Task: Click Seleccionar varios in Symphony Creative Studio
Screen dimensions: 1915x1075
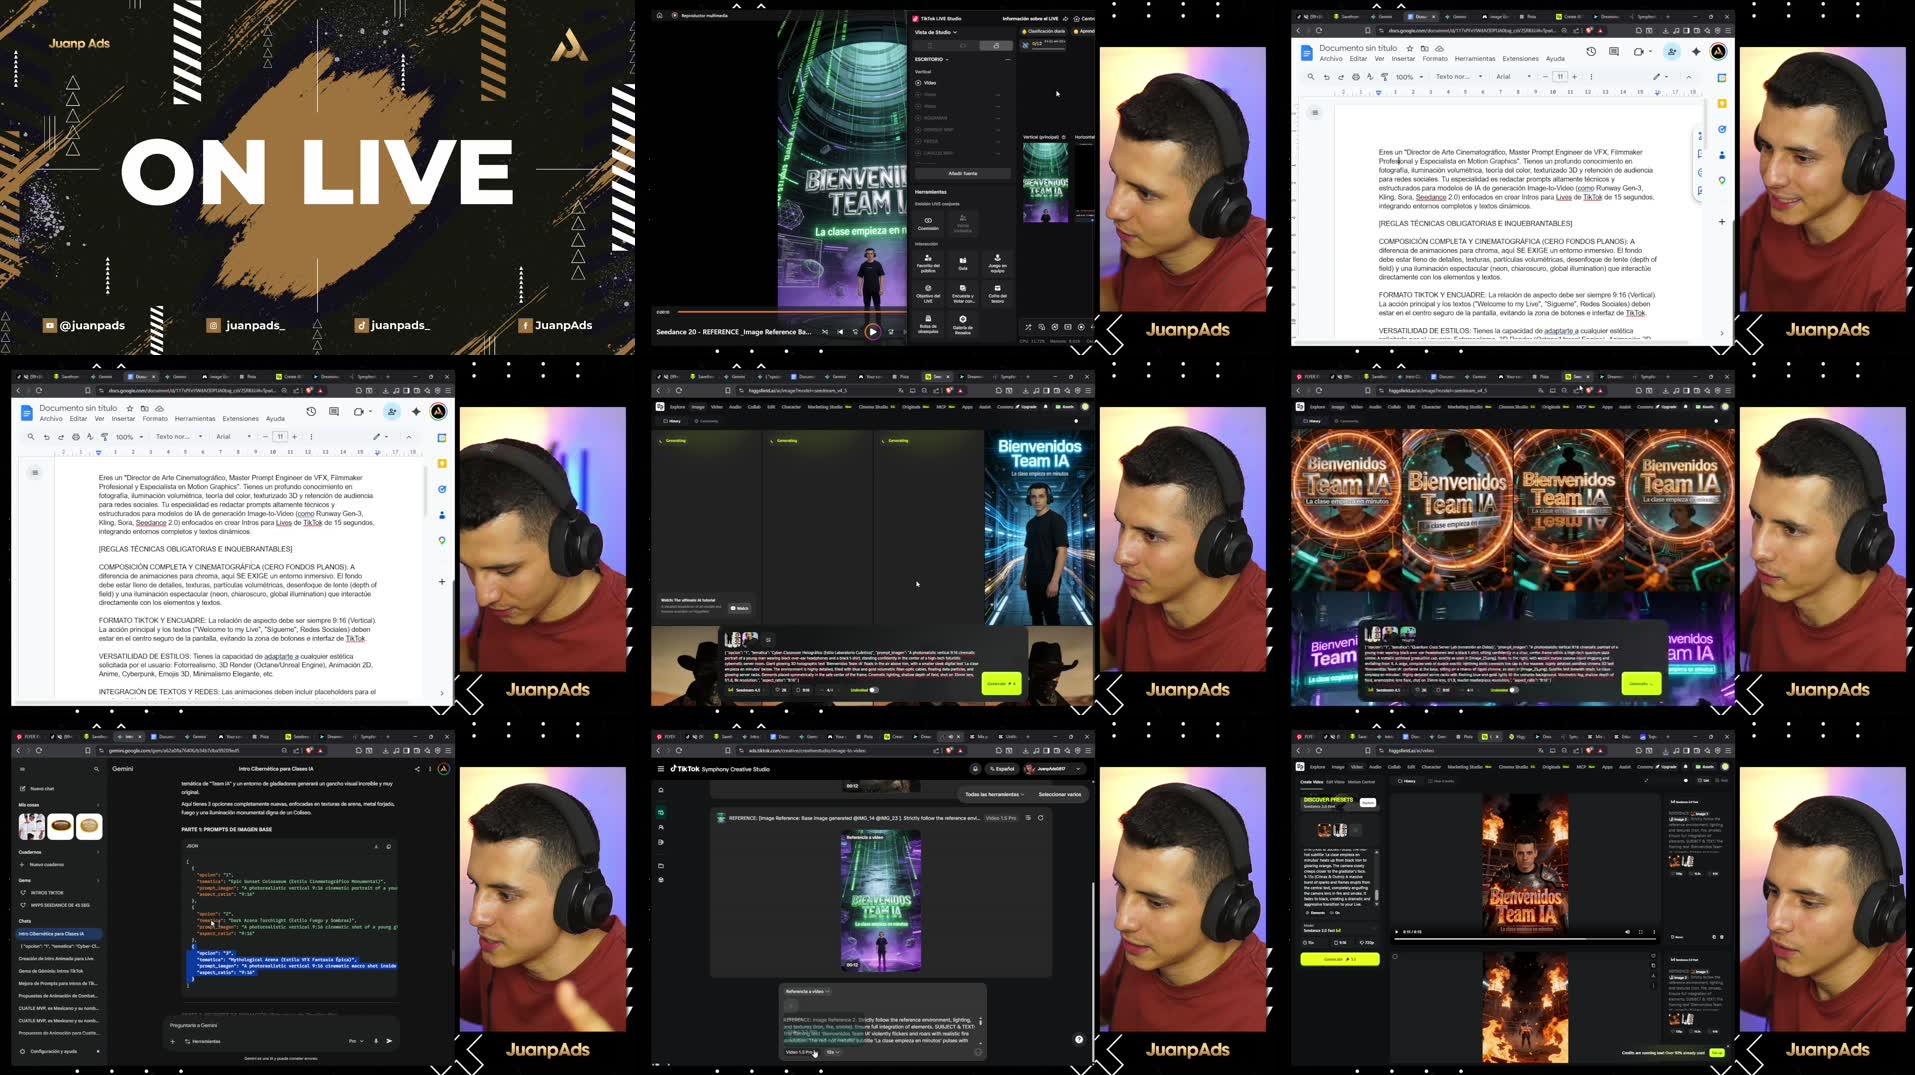Action: click(x=1059, y=794)
